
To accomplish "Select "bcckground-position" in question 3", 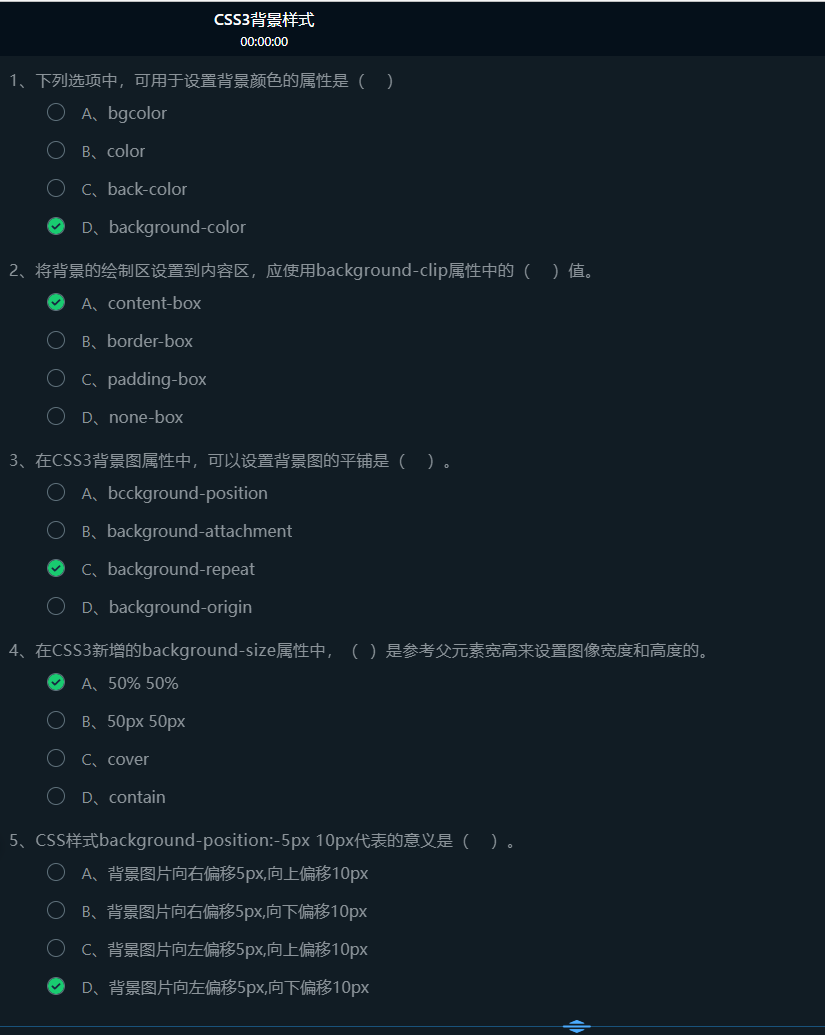I will (x=56, y=492).
